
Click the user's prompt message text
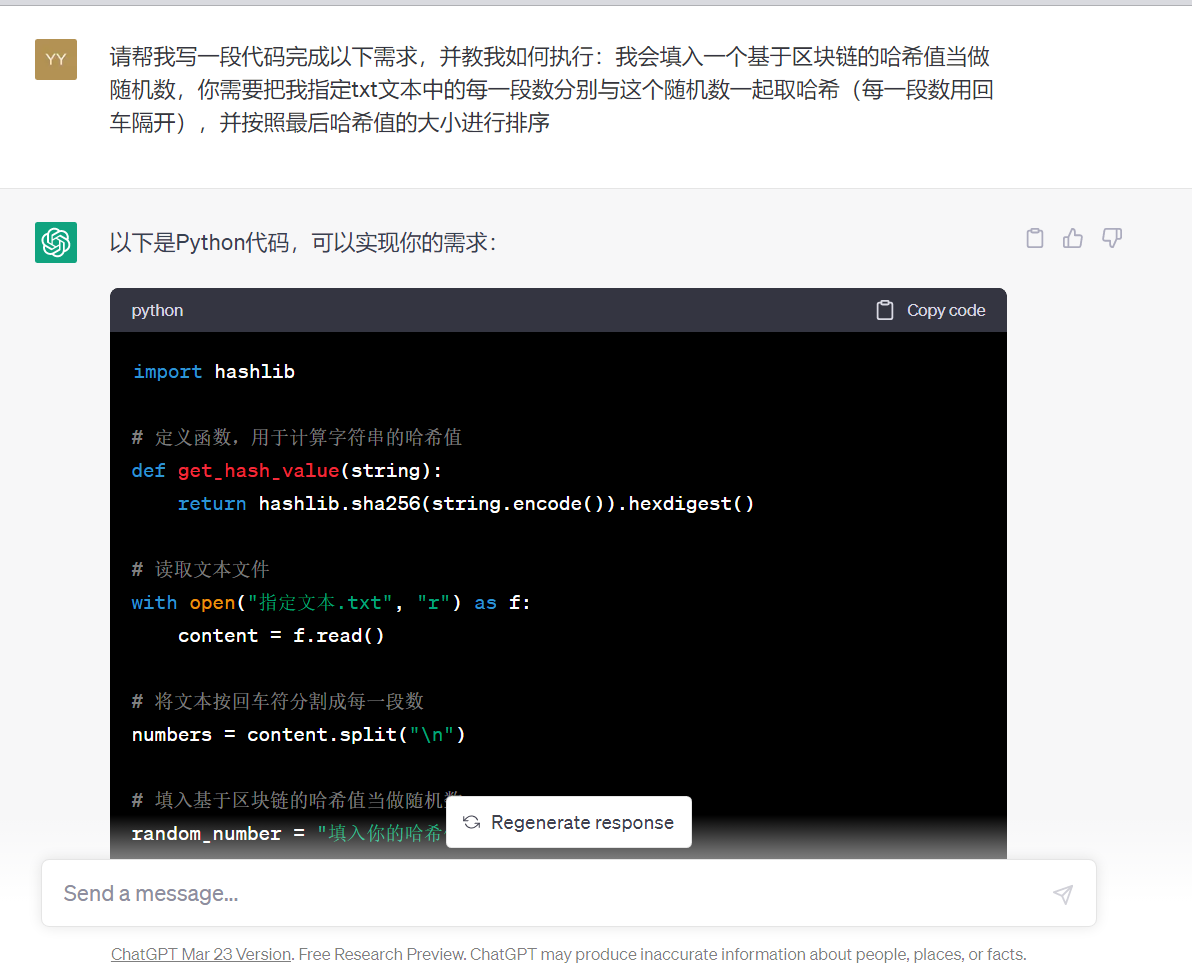(550, 90)
